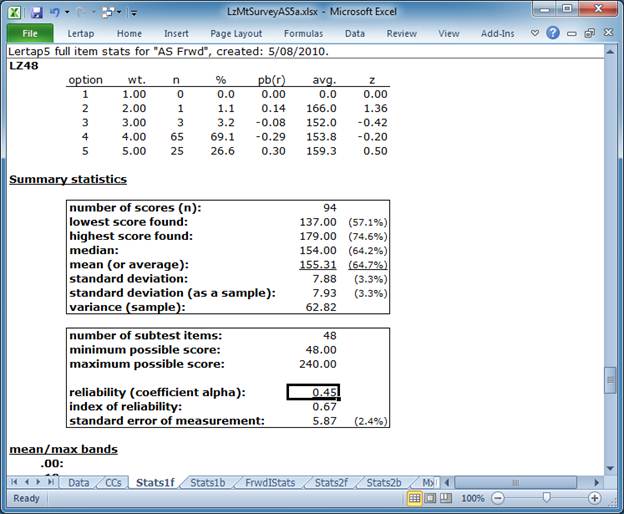Viewport: 624px width, 514px height.
Task: Open the File tab
Action: coord(29,33)
